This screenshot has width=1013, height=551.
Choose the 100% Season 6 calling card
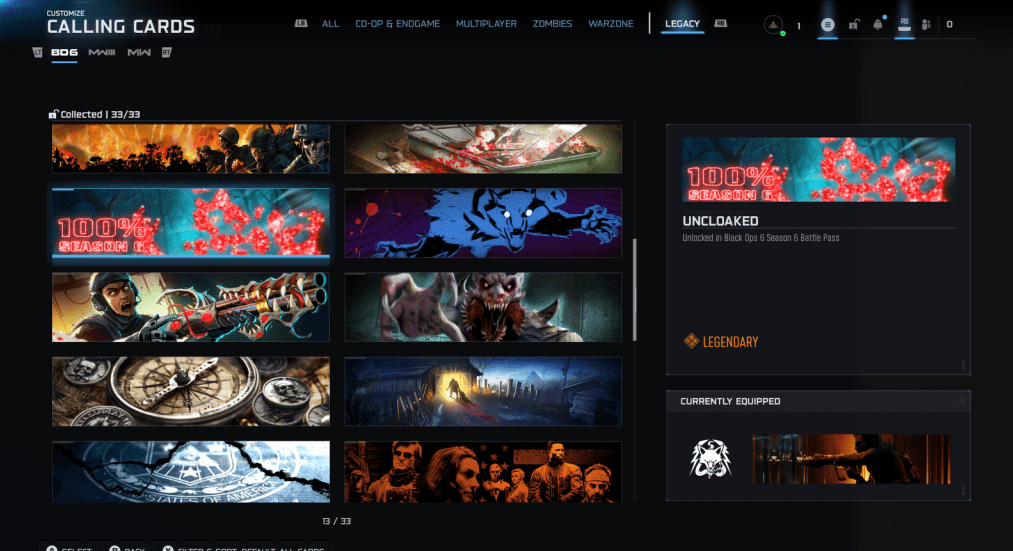click(191, 223)
